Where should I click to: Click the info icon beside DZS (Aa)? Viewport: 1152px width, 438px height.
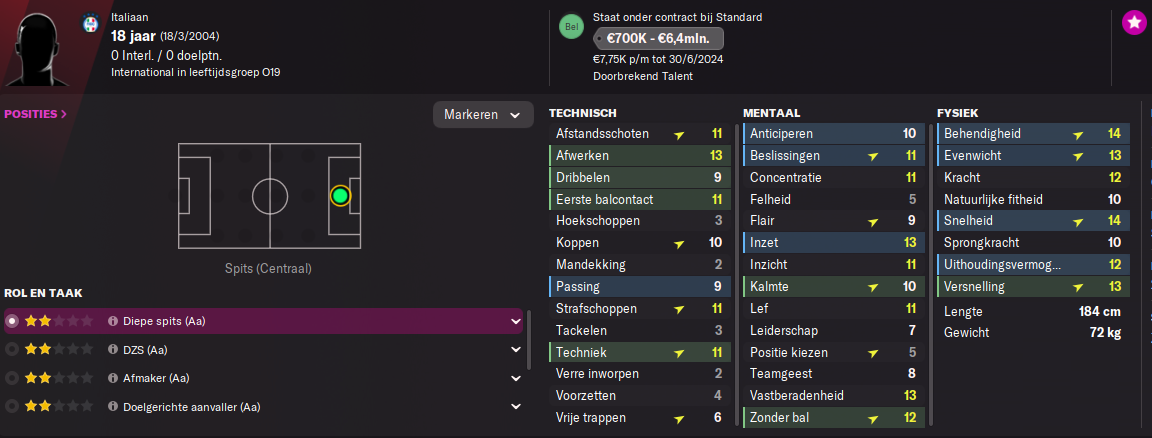(x=113, y=350)
